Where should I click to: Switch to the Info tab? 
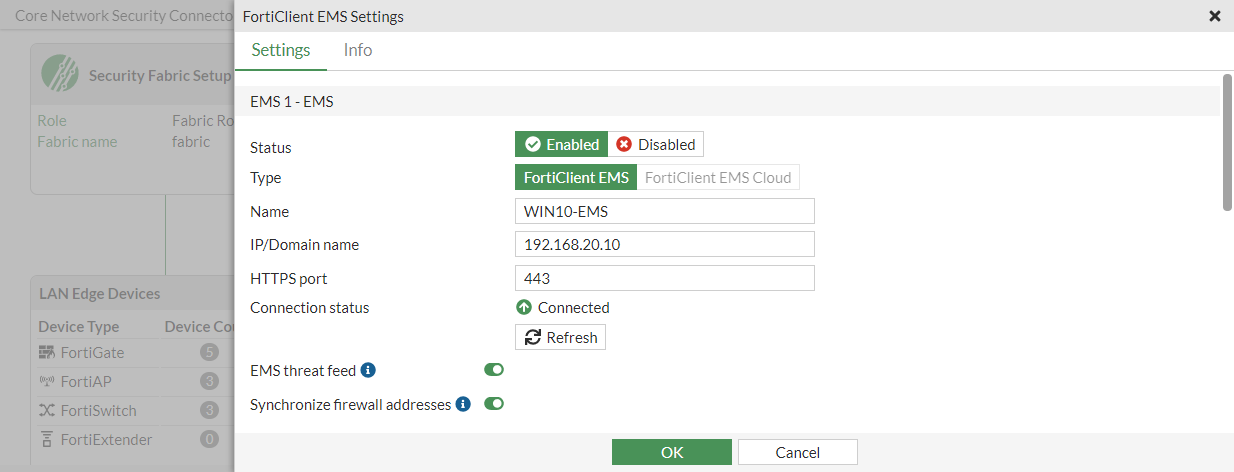point(357,50)
